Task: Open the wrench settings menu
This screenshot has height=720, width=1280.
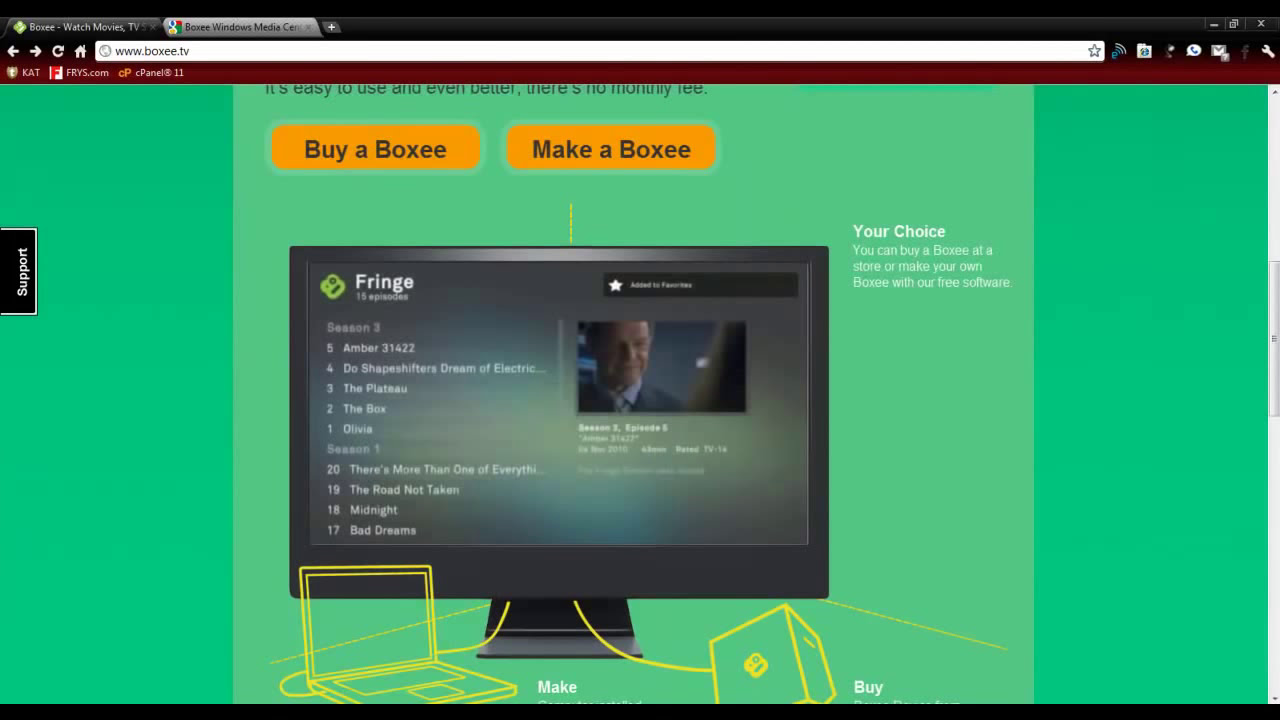Action: (x=1268, y=51)
